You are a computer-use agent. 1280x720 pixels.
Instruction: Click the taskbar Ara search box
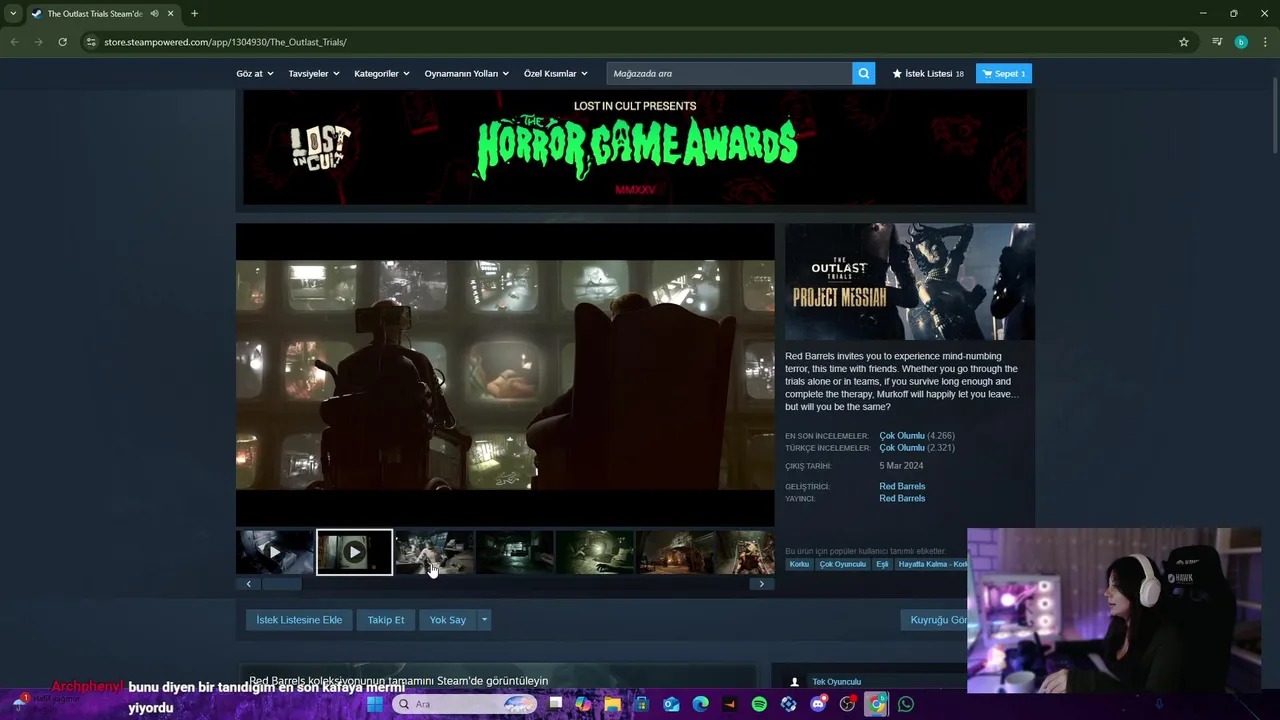463,704
